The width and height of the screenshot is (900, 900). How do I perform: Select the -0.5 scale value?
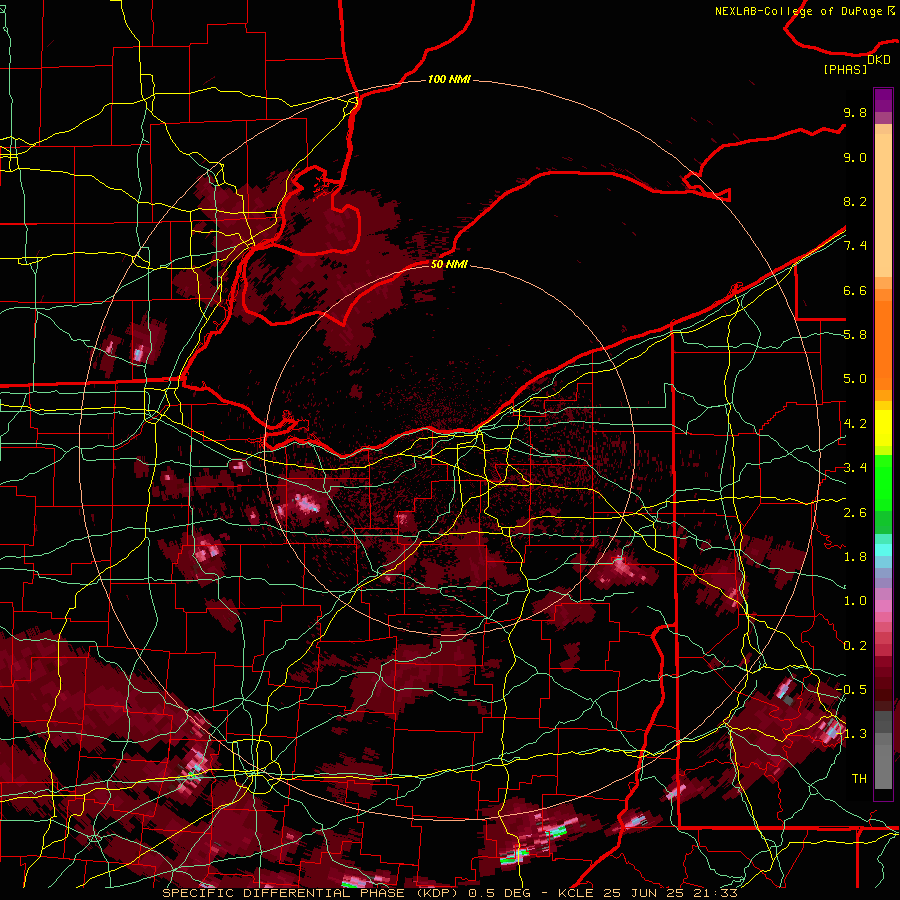tap(851, 690)
